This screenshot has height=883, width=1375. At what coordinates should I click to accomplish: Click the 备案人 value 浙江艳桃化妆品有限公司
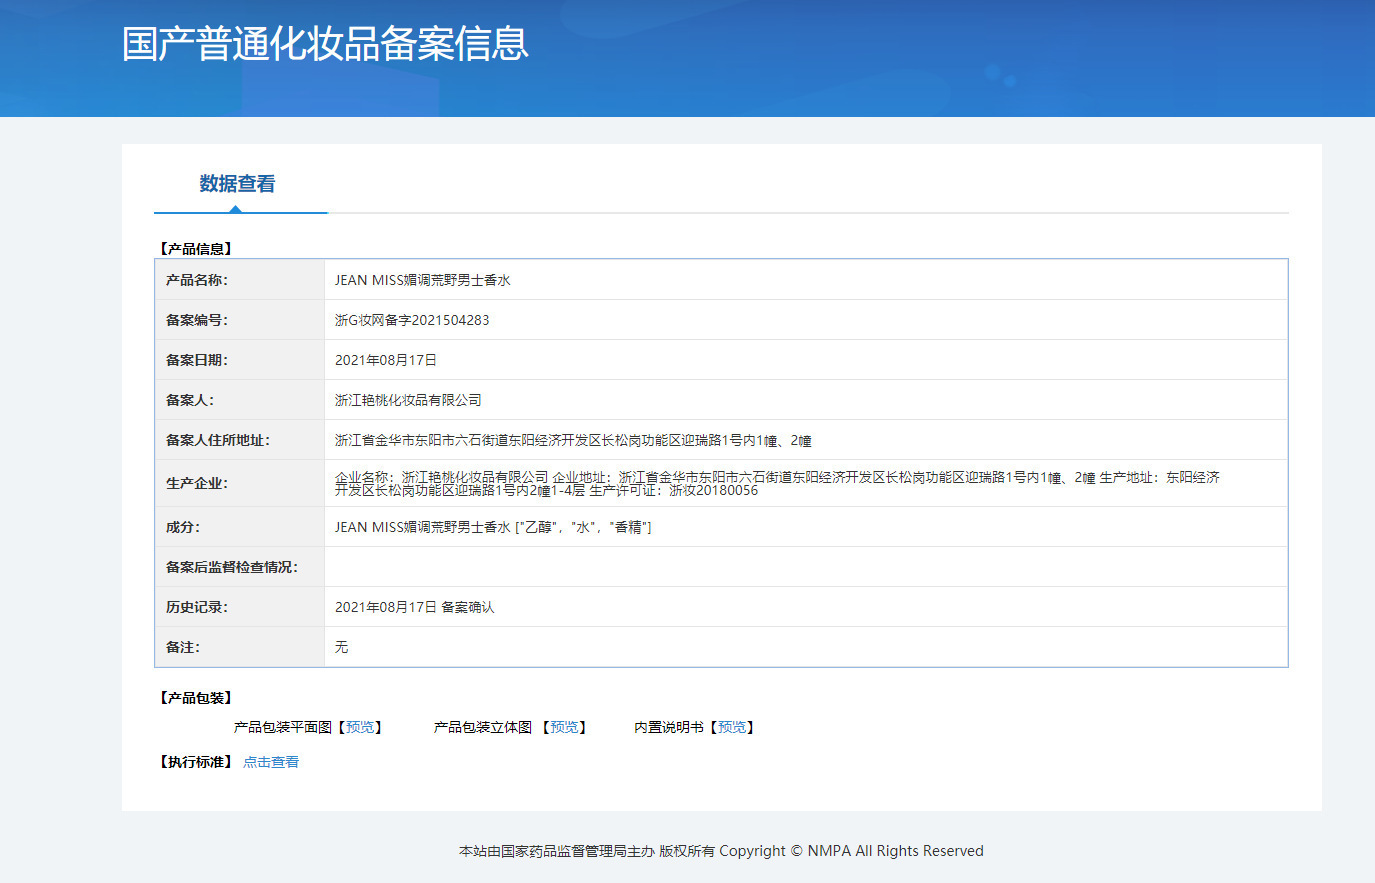tap(408, 401)
